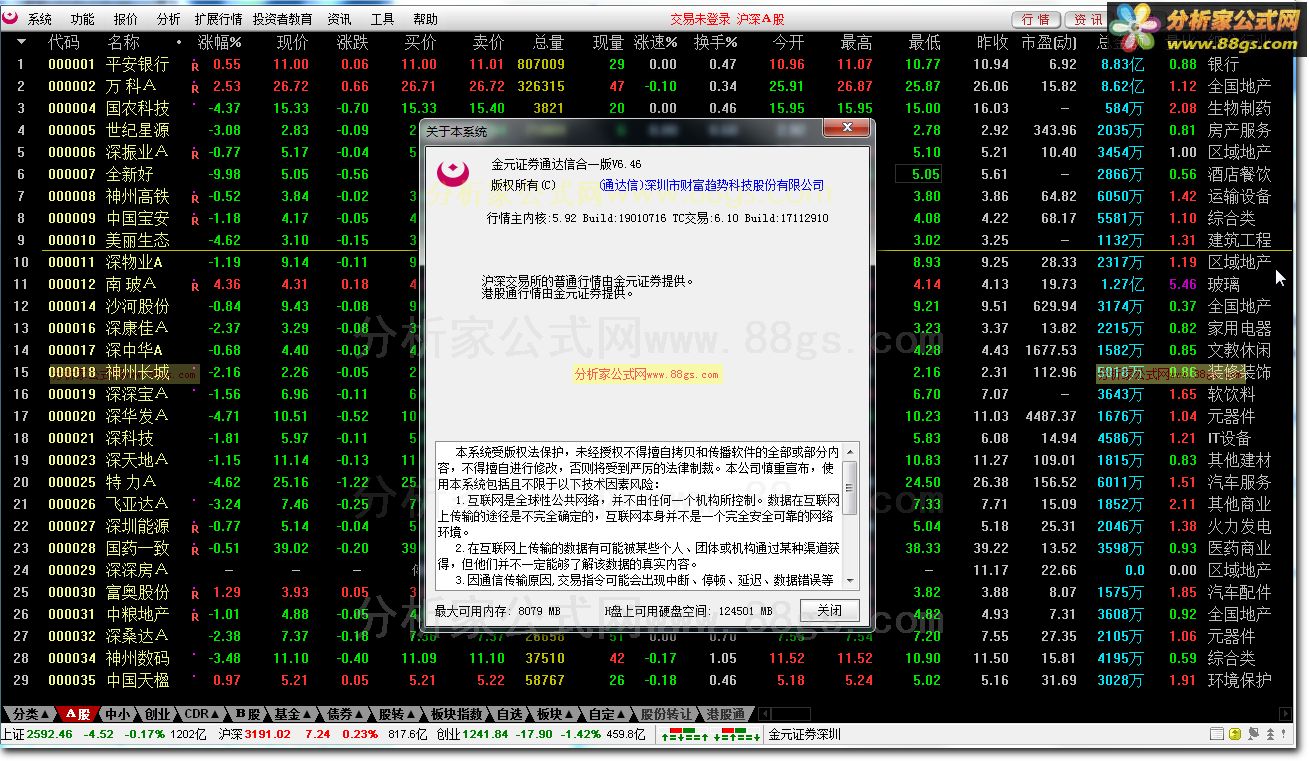
Task: Open the 资讯 menu
Action: coord(340,19)
